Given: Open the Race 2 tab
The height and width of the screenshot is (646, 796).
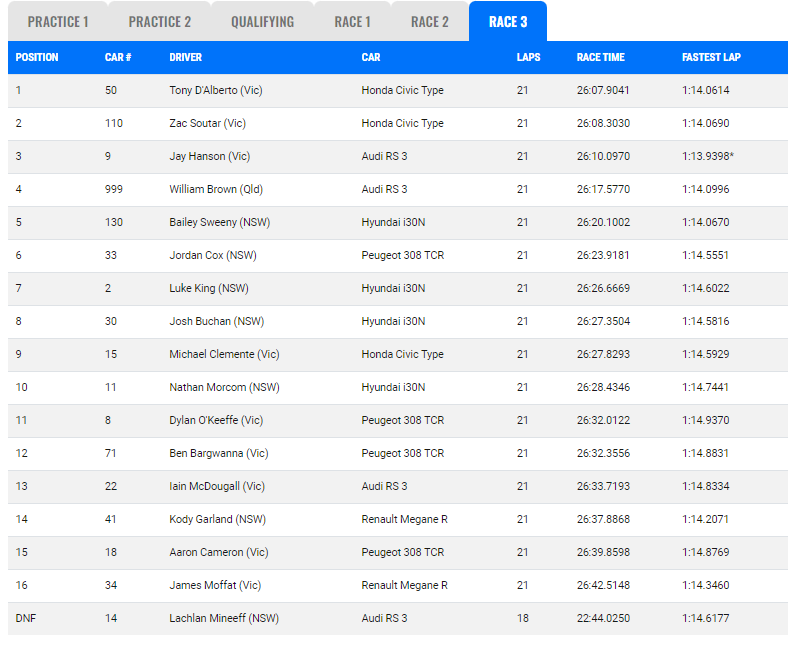Looking at the screenshot, I should click(429, 22).
